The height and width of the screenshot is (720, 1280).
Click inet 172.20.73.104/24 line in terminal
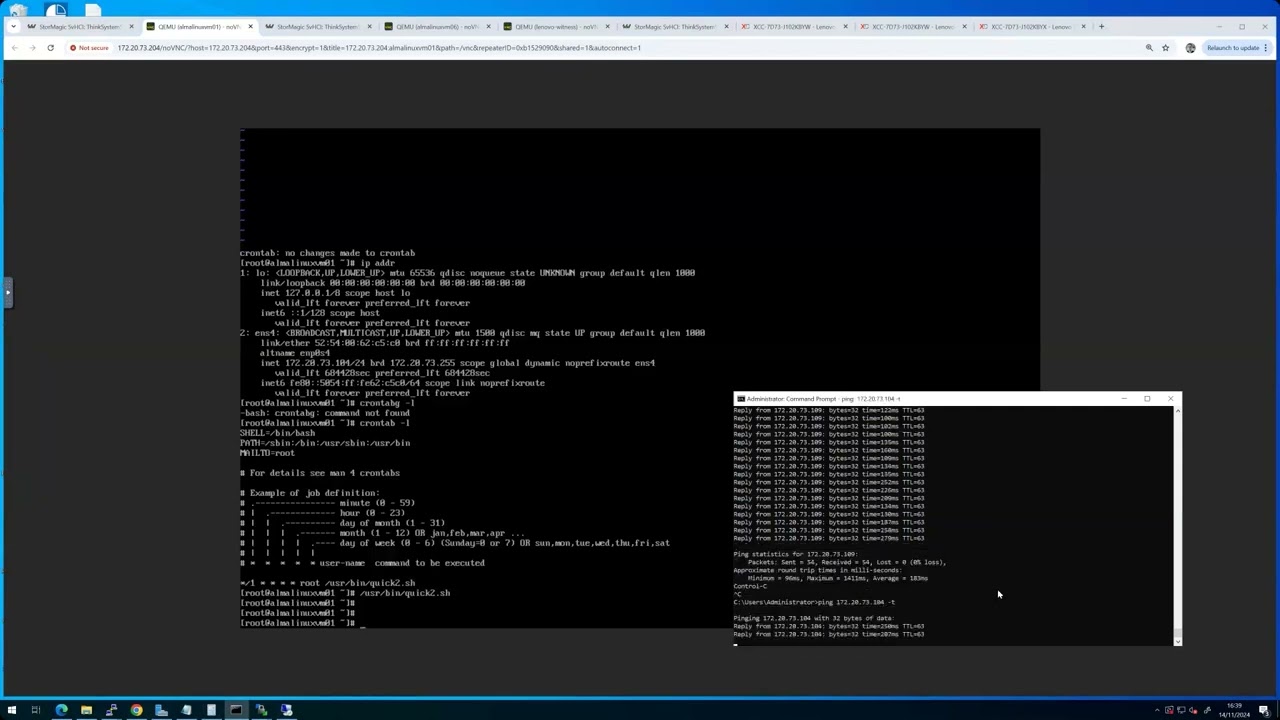click(x=458, y=363)
